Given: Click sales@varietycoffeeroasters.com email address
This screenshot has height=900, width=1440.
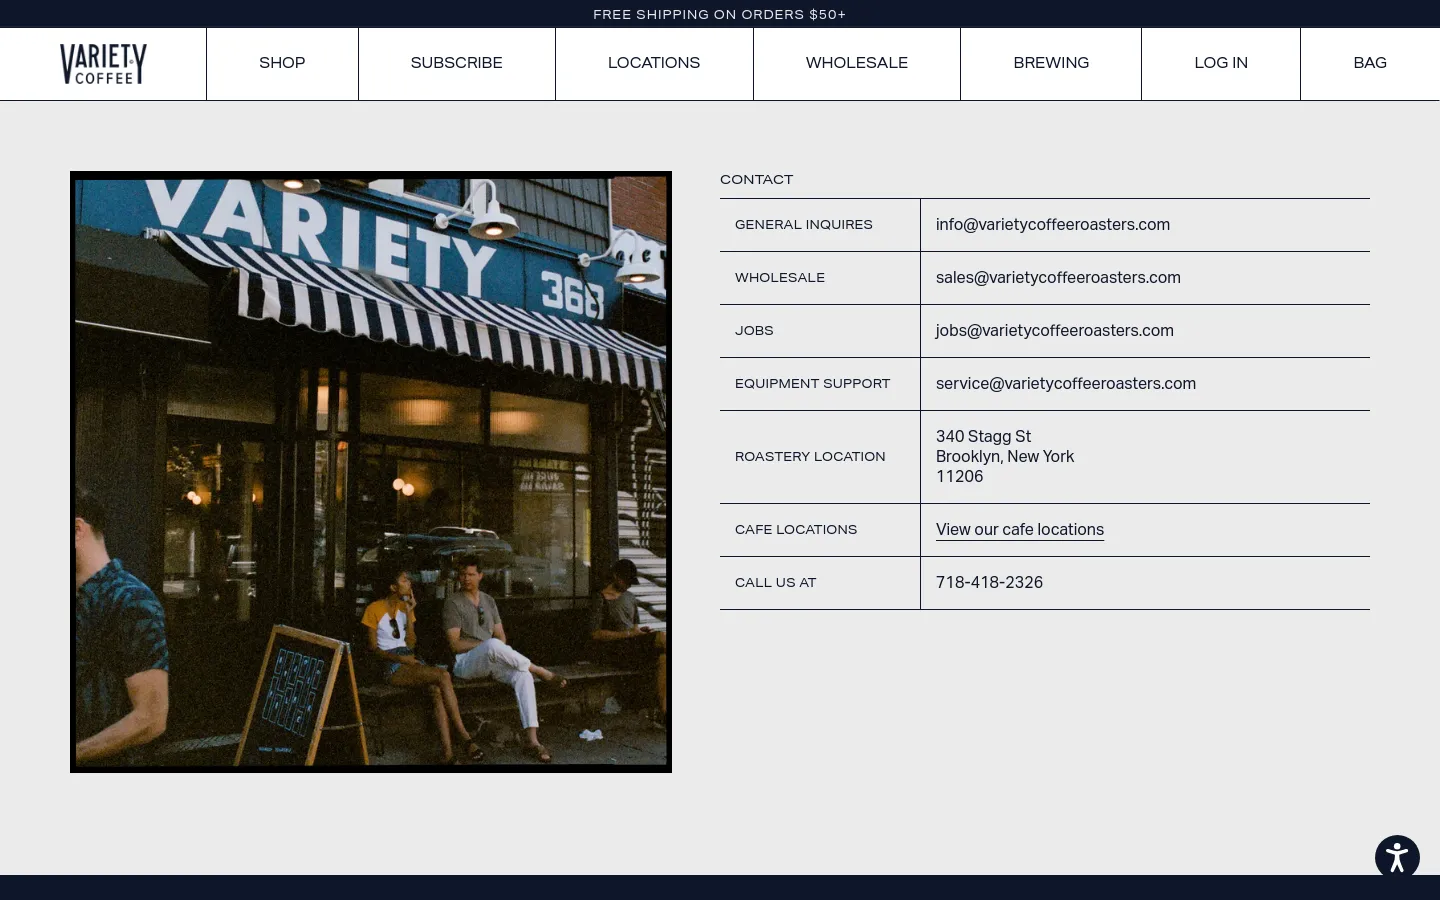Looking at the screenshot, I should click(1058, 278).
